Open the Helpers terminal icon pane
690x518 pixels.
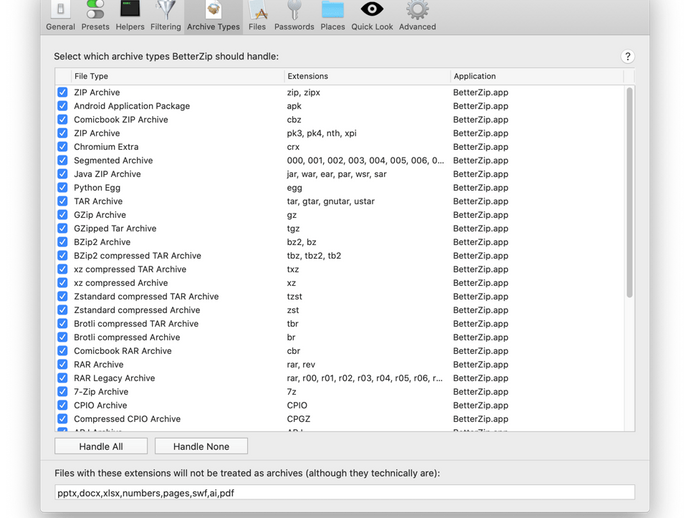click(x=130, y=16)
